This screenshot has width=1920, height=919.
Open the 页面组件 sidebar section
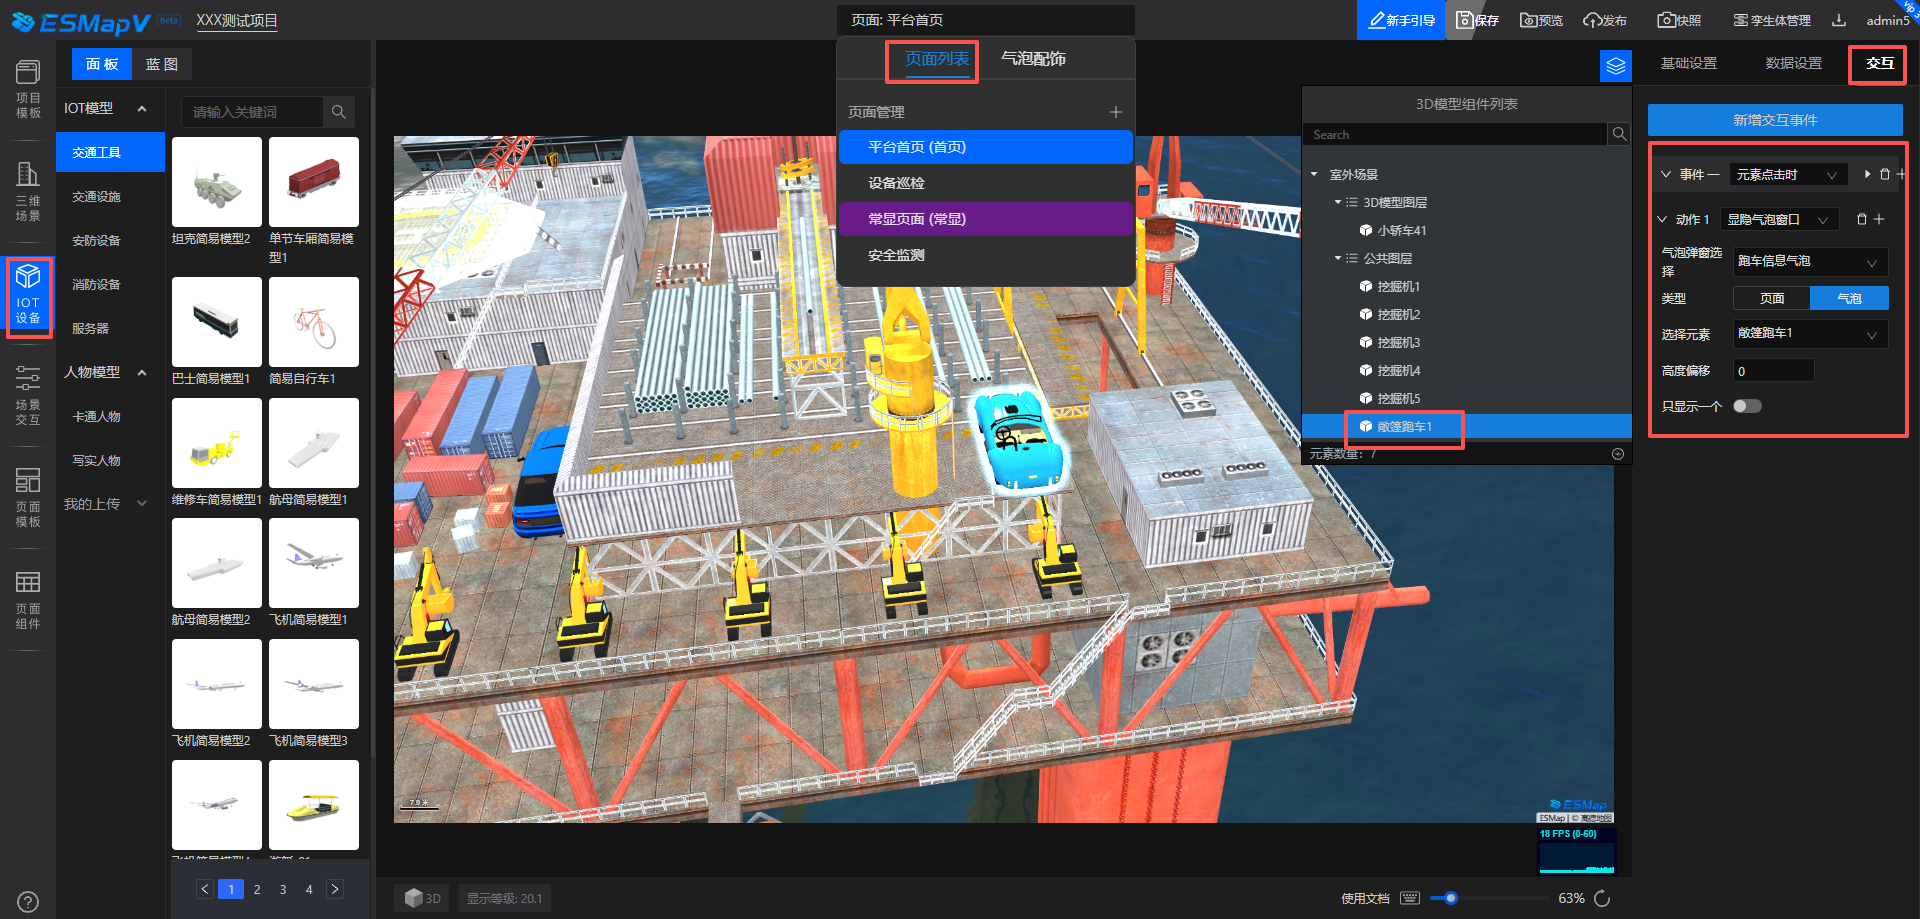(28, 600)
